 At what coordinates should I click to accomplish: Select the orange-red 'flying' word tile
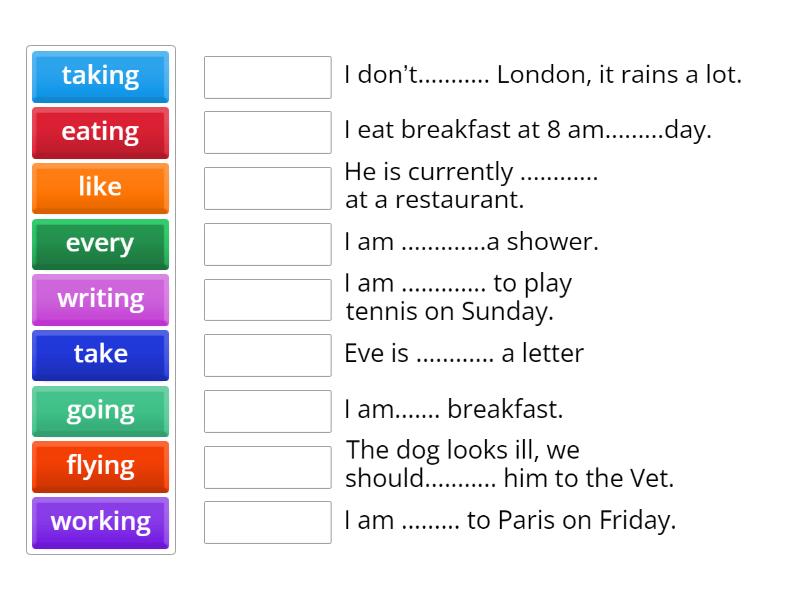point(100,465)
